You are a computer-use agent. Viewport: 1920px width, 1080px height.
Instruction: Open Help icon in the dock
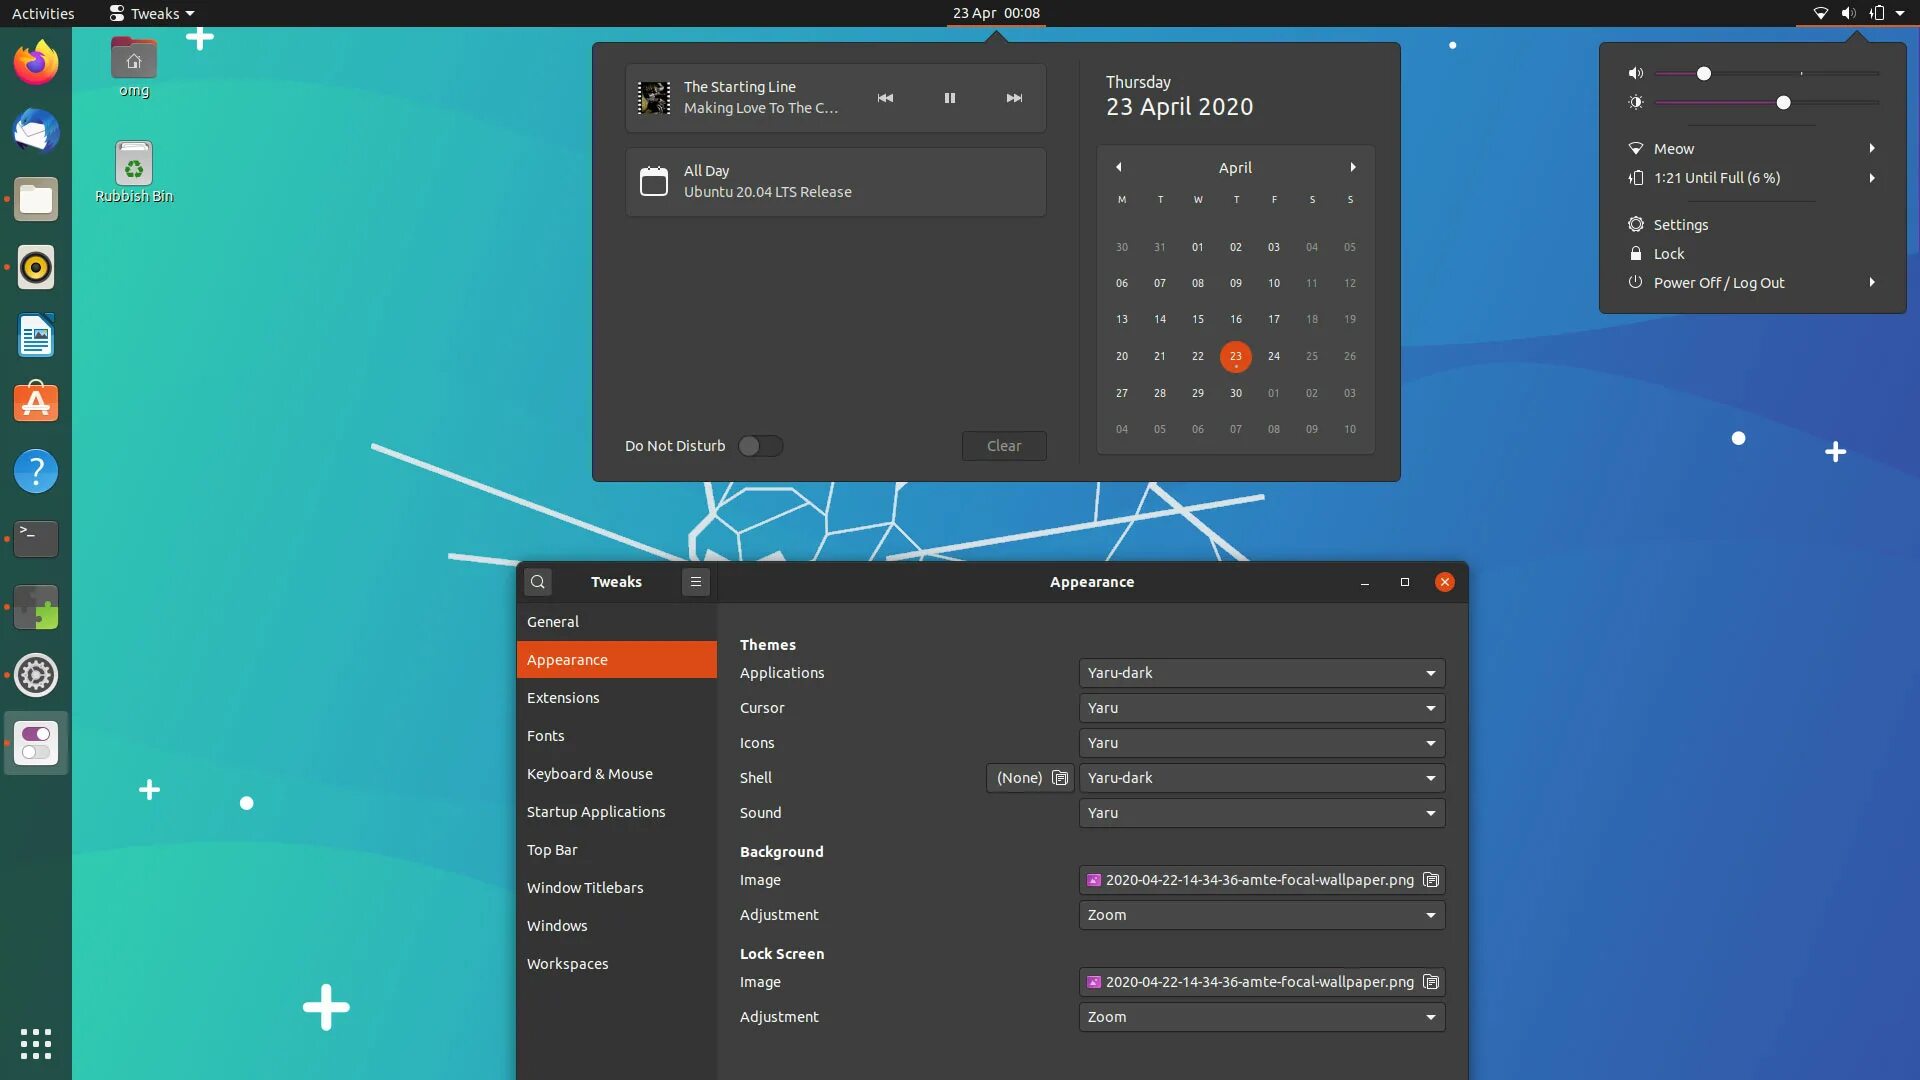tap(36, 471)
